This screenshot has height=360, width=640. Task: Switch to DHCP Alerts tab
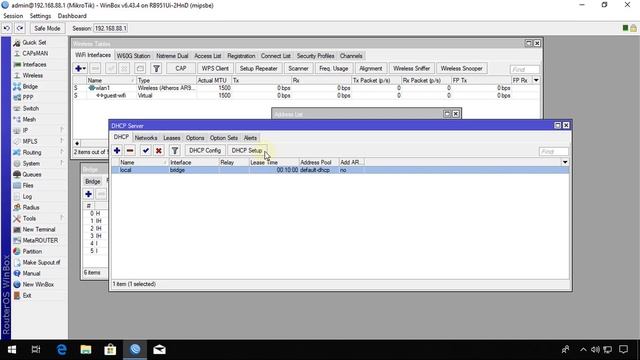250,138
